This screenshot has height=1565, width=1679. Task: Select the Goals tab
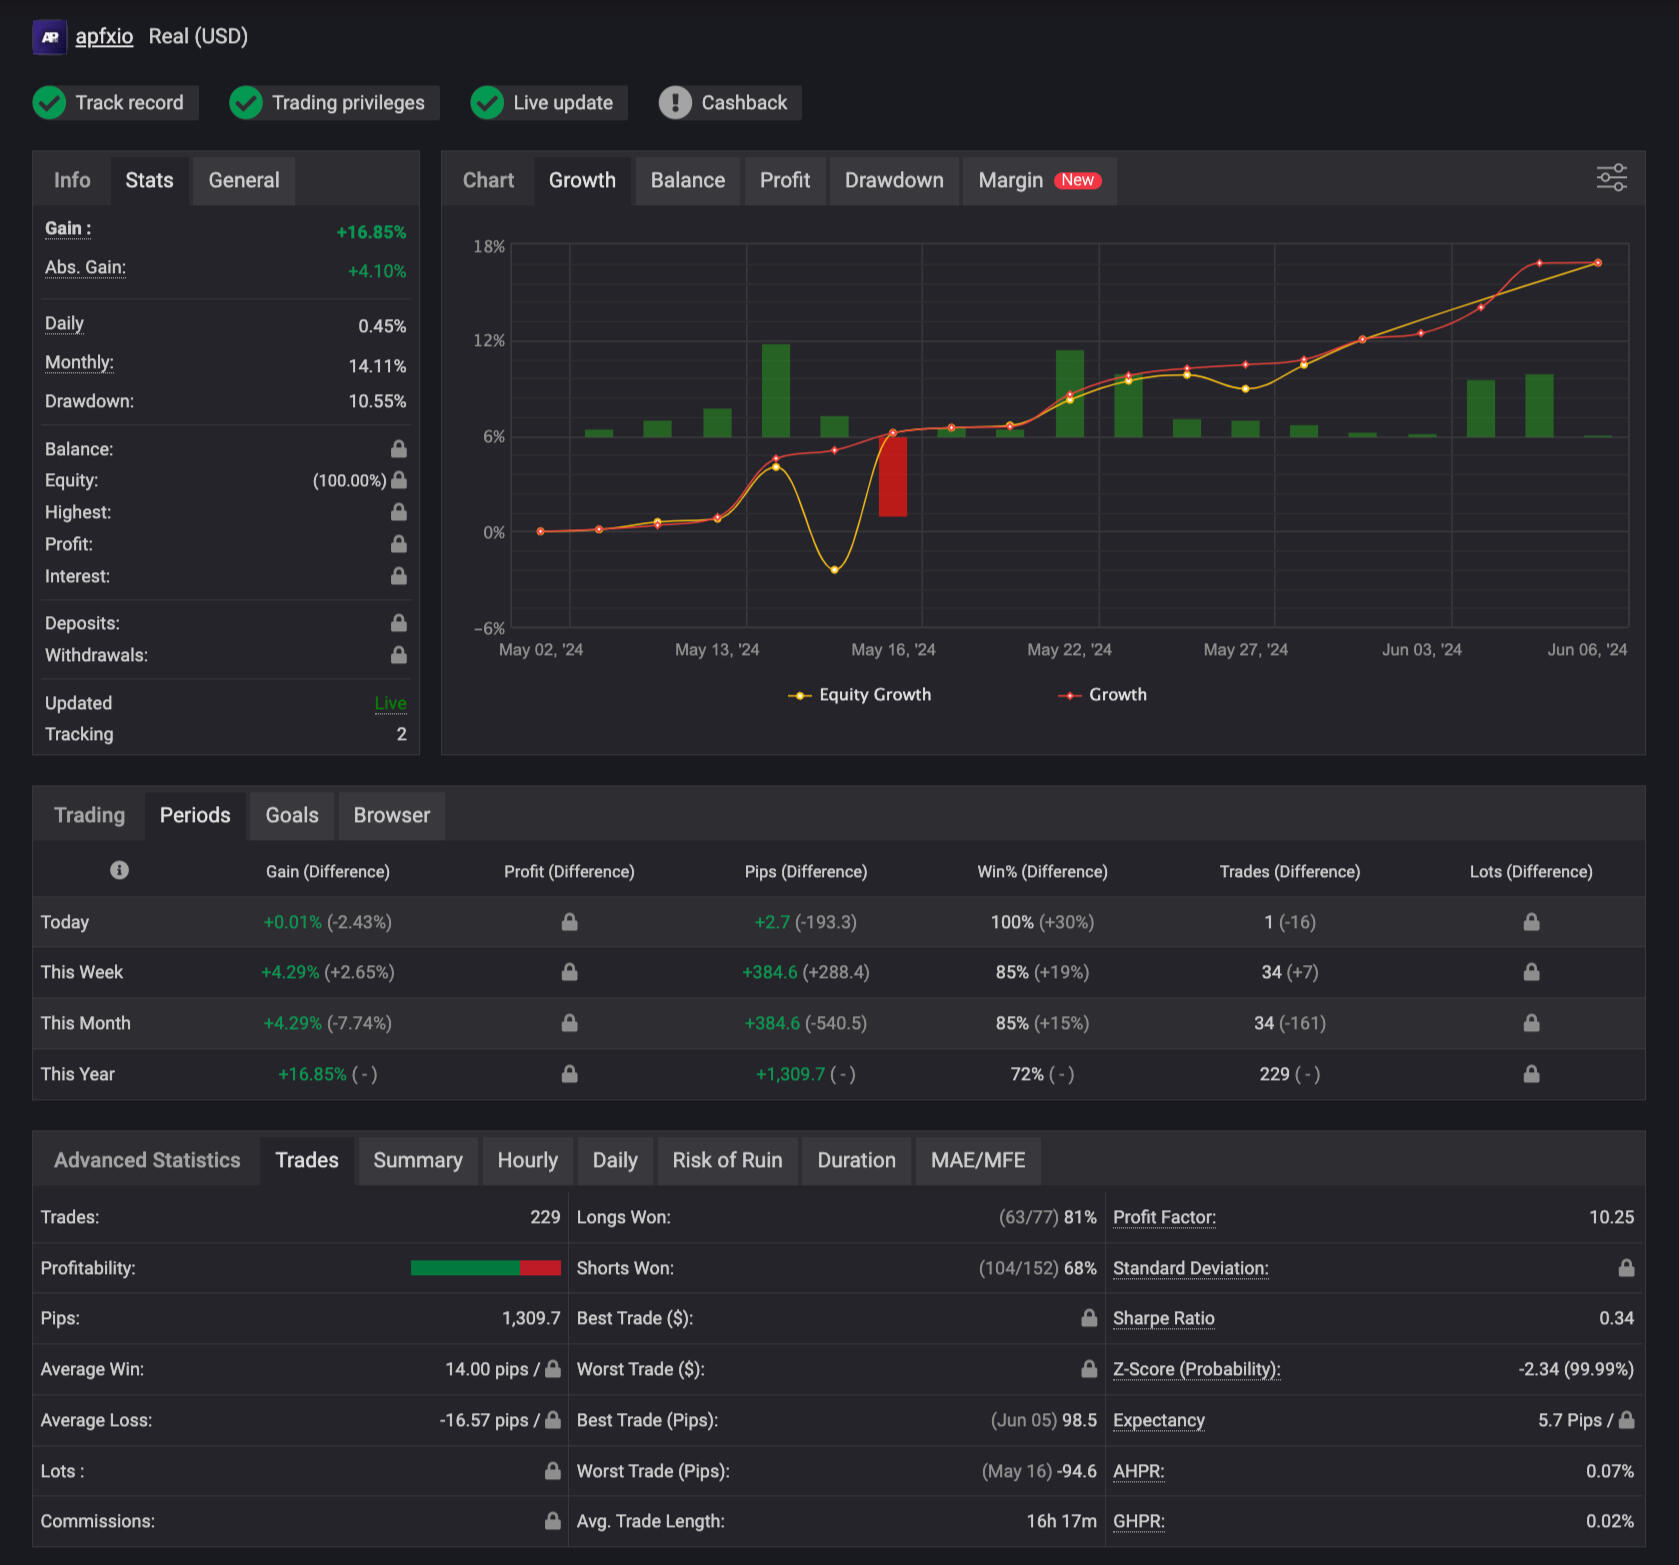(292, 816)
